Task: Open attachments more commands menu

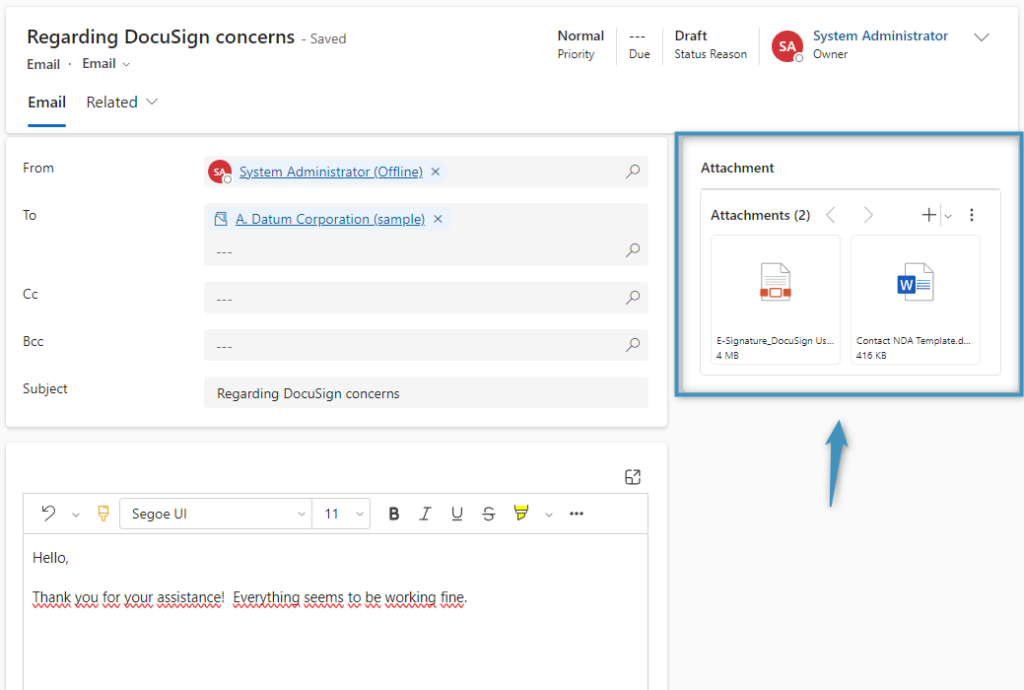Action: [x=972, y=215]
